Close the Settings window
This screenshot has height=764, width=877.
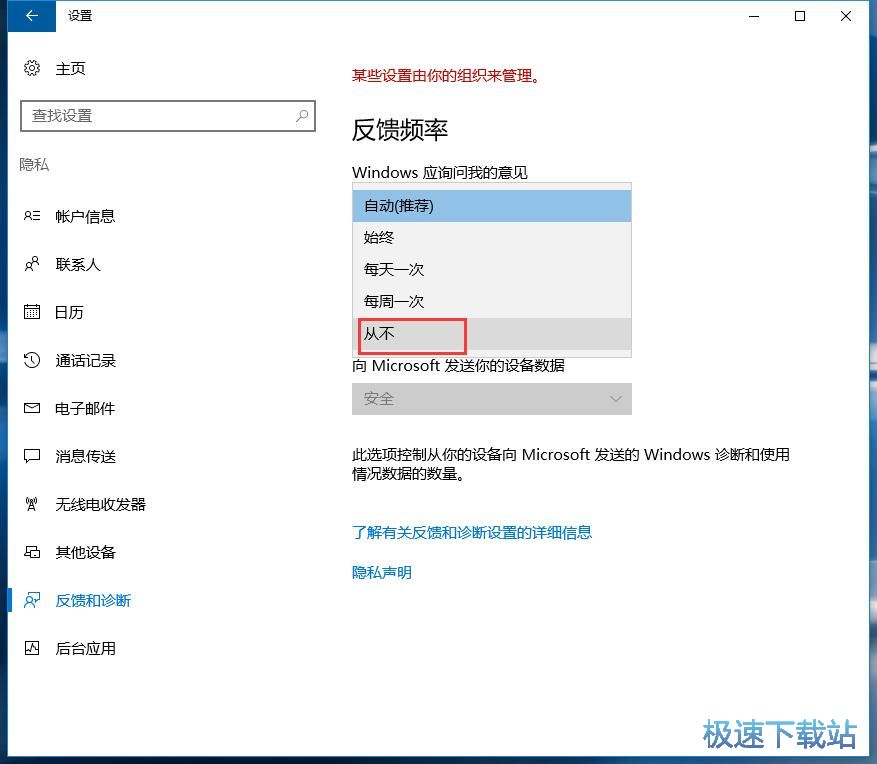pyautogui.click(x=846, y=16)
